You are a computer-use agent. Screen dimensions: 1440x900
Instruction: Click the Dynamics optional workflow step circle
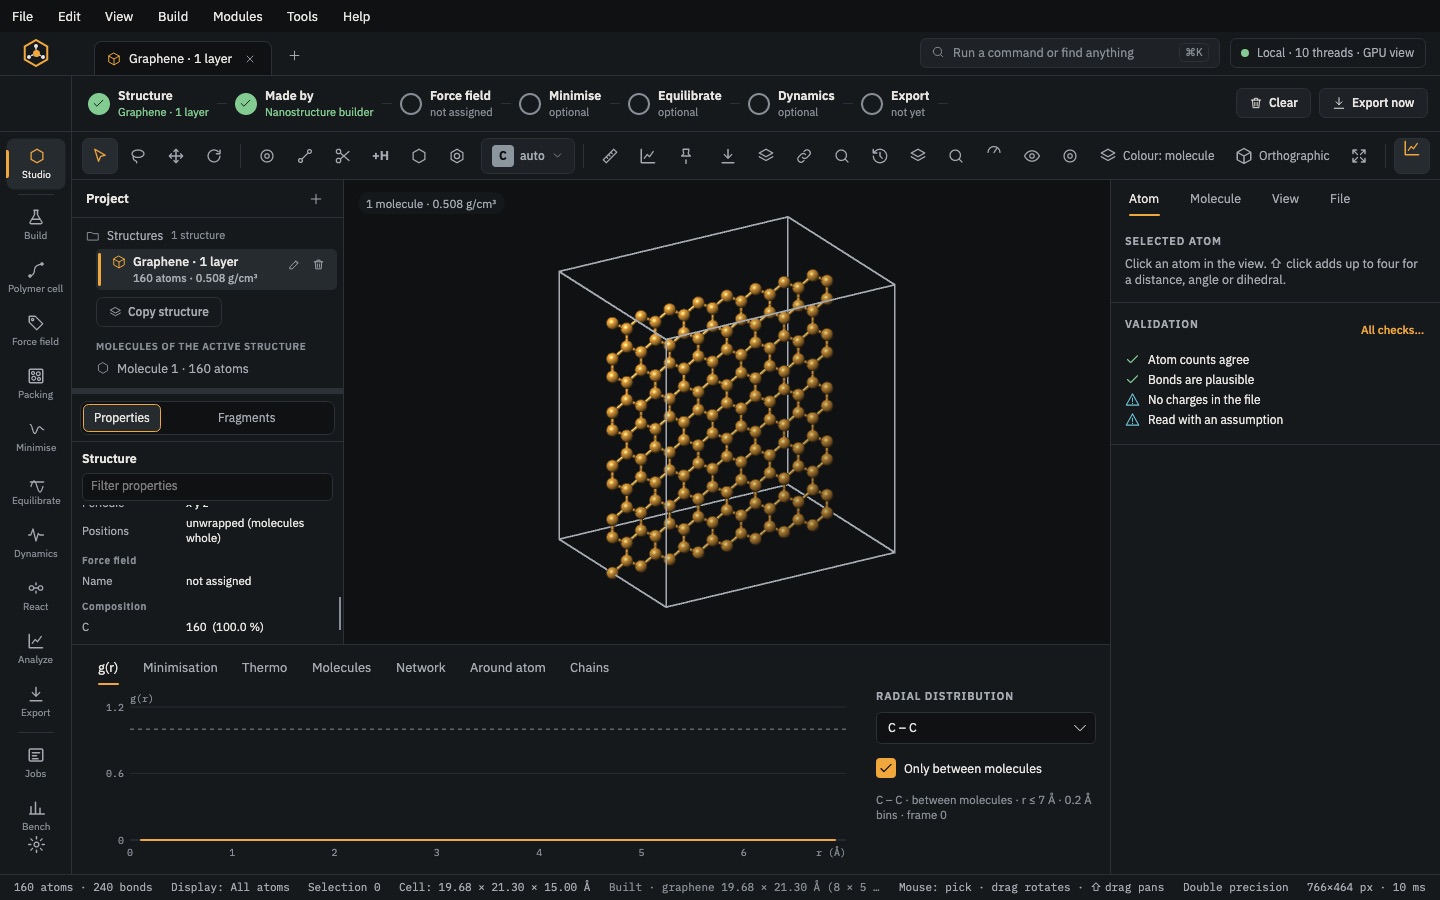coord(759,104)
